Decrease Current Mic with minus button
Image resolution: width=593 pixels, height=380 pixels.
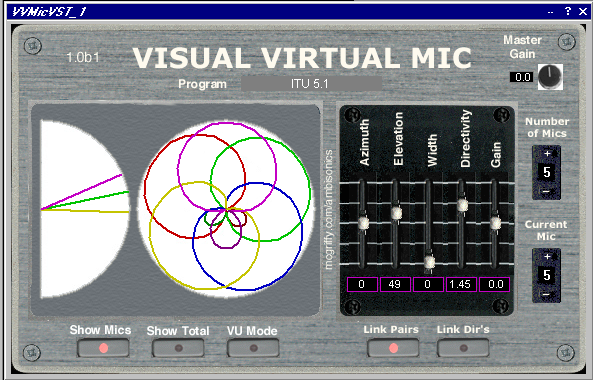tap(546, 295)
